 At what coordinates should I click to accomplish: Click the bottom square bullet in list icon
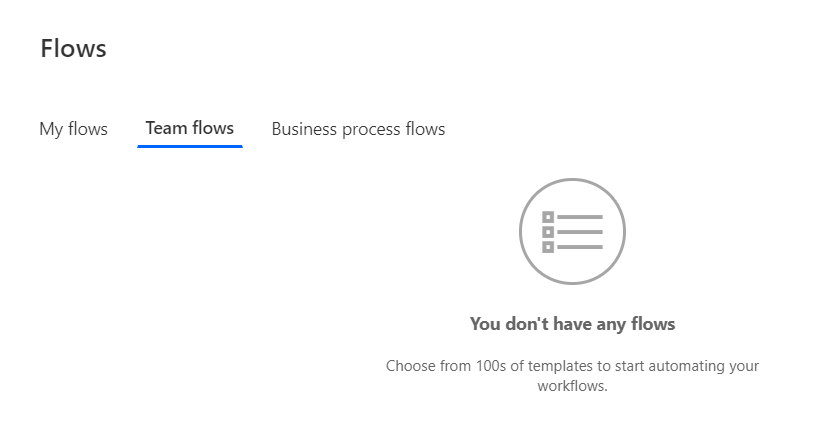(548, 247)
